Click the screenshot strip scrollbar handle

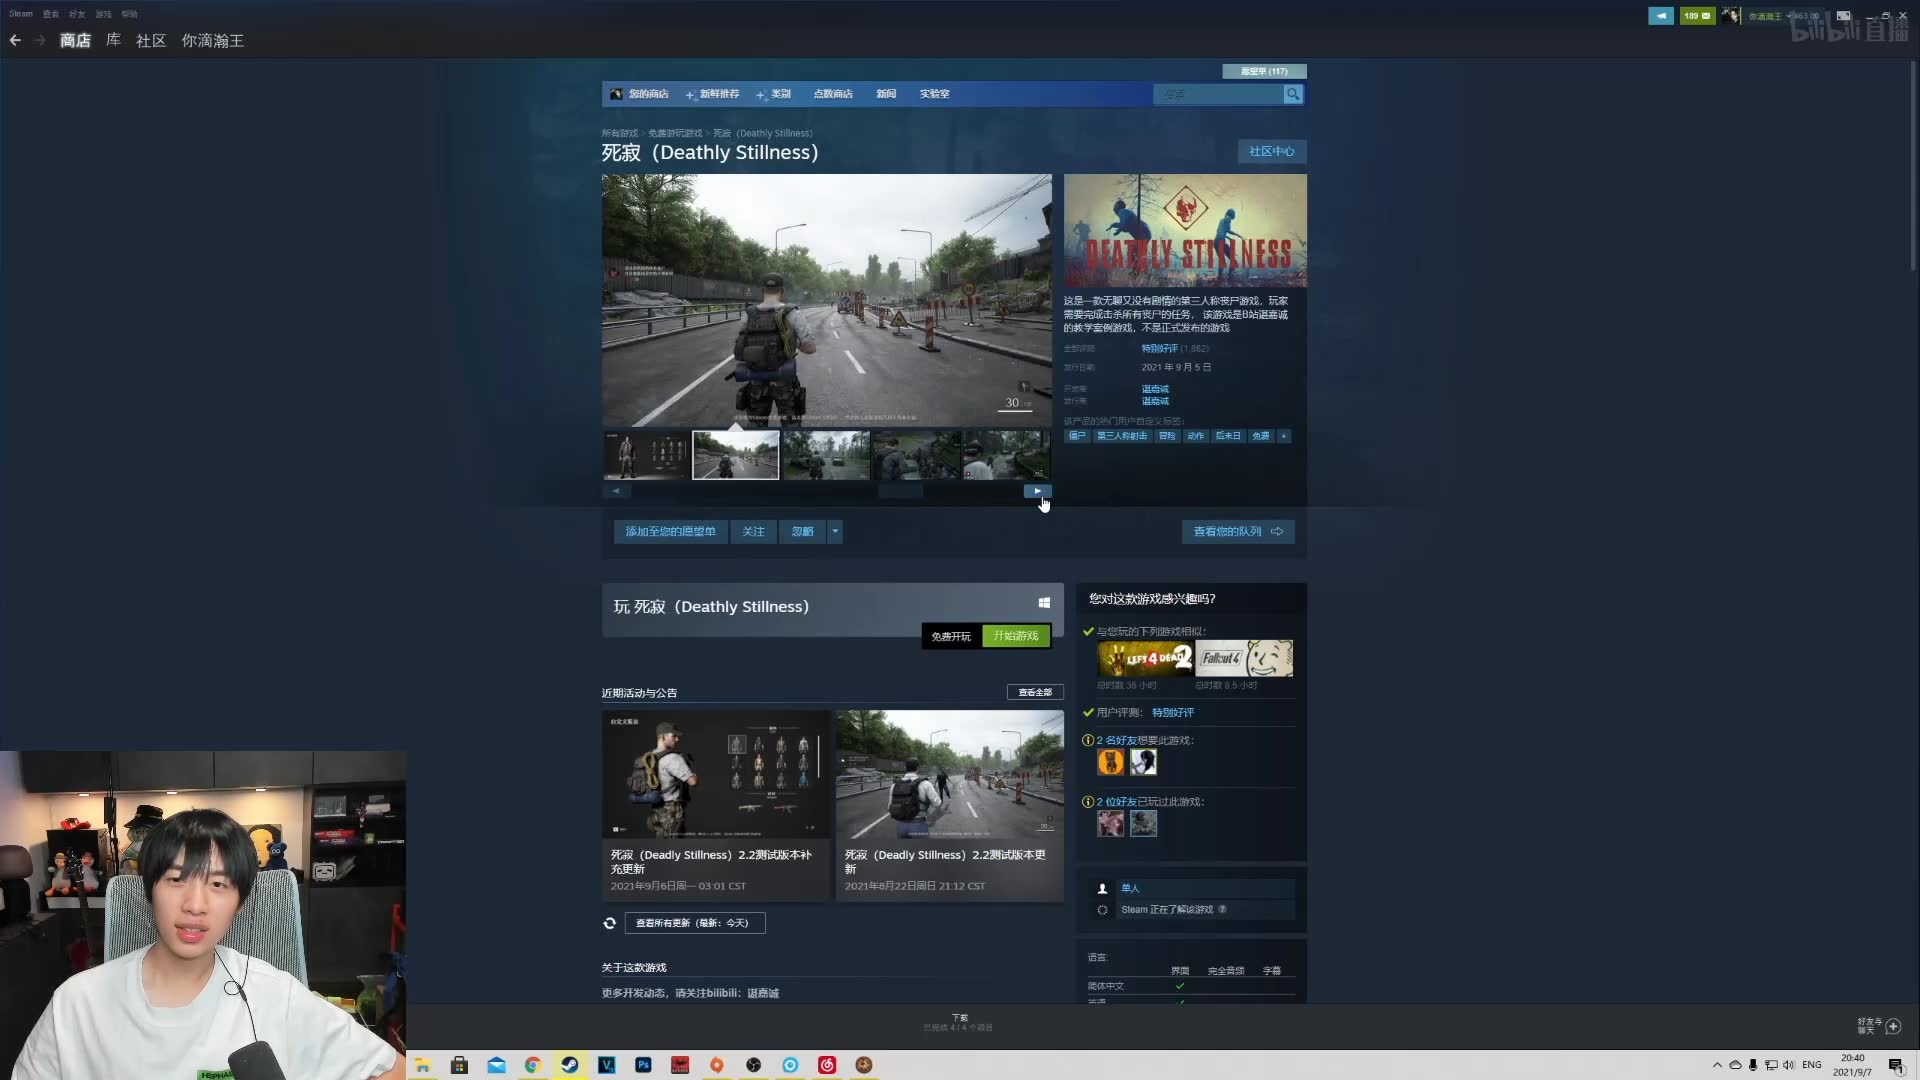tap(900, 491)
